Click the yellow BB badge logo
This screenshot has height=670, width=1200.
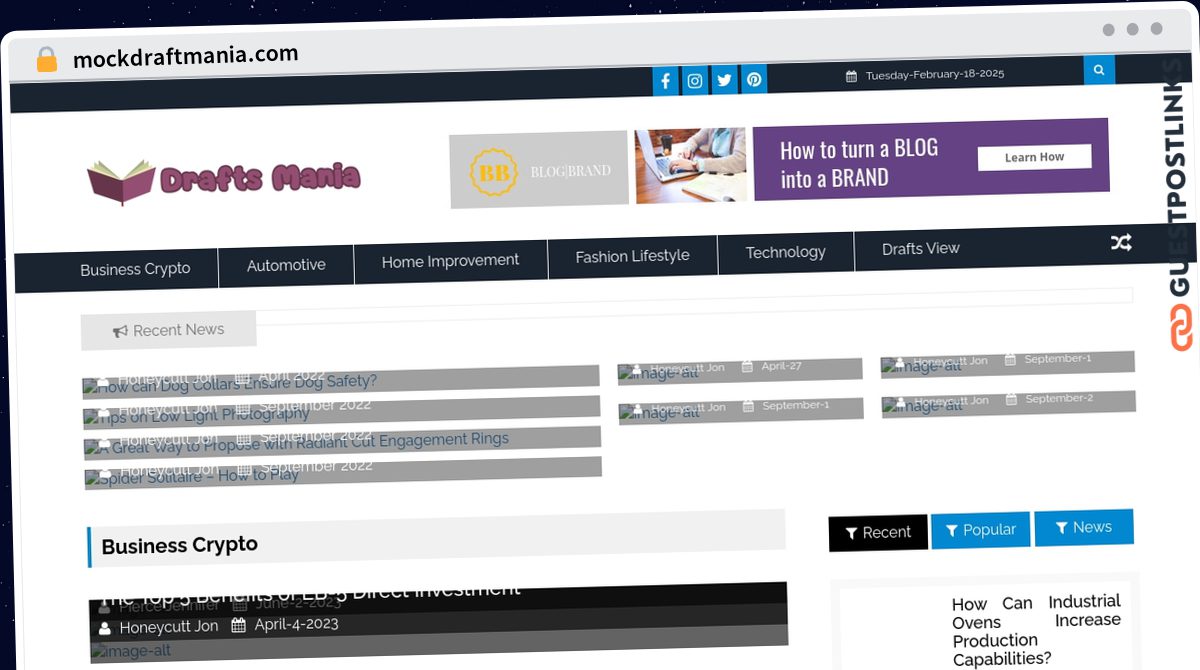[493, 172]
